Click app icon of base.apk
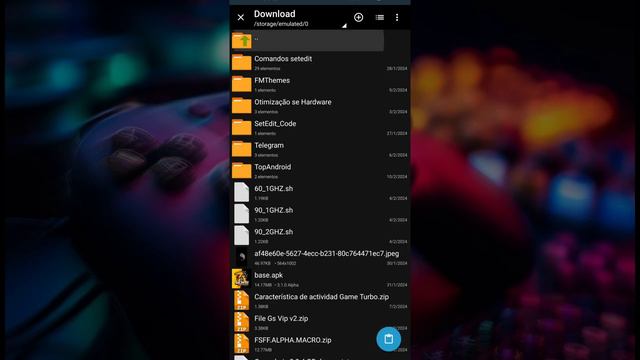The width and height of the screenshot is (640, 360). coord(241,279)
